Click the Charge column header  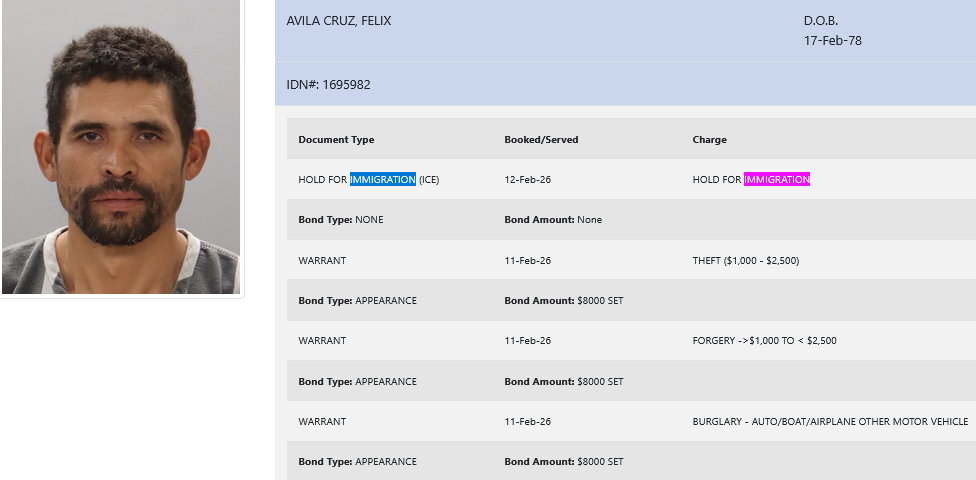pos(709,140)
